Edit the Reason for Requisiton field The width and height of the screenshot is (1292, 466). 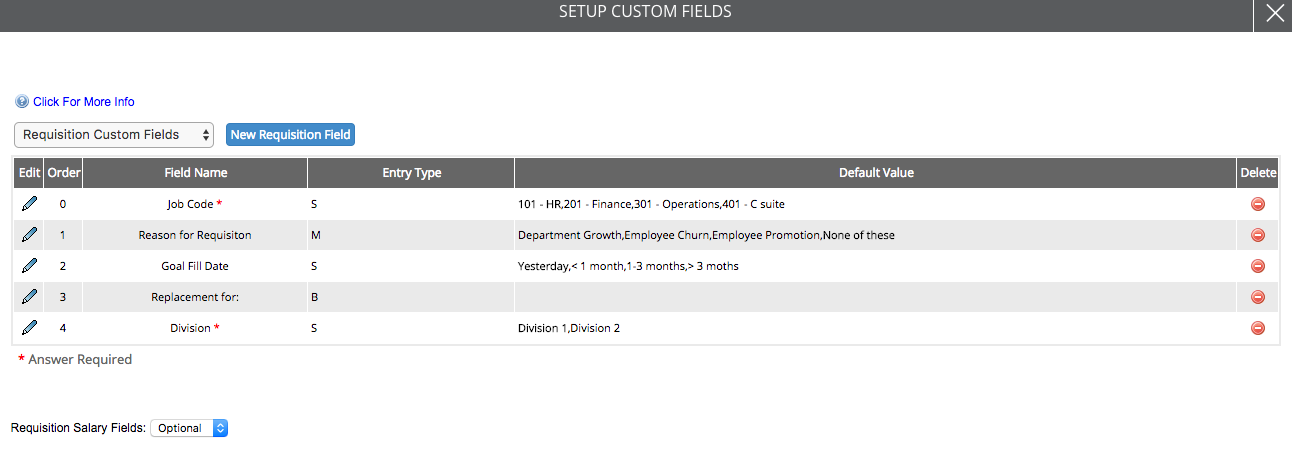[x=29, y=235]
